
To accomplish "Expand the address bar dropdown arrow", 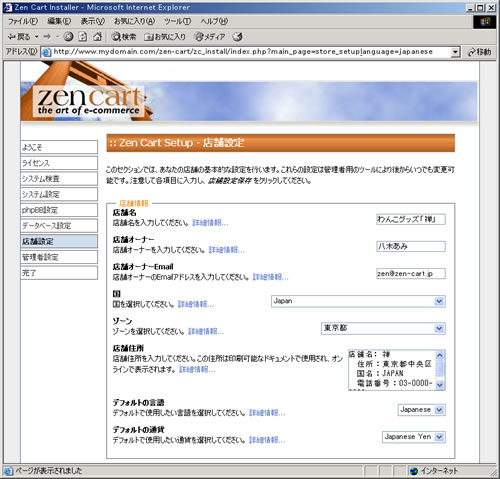I will point(455,52).
